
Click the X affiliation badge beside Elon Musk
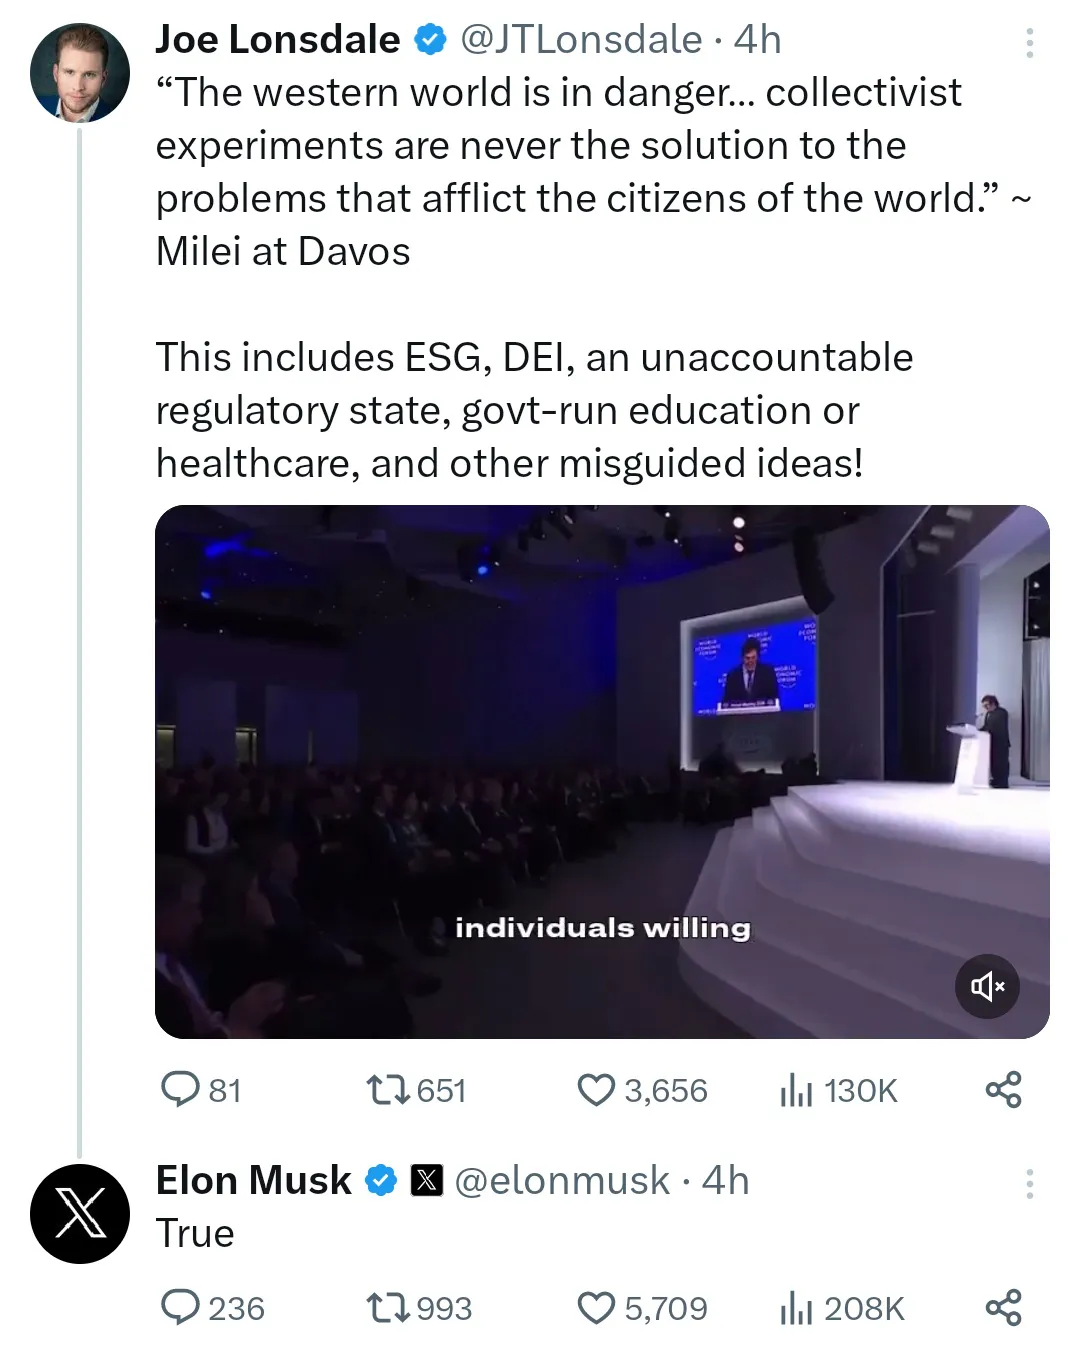(x=427, y=1181)
